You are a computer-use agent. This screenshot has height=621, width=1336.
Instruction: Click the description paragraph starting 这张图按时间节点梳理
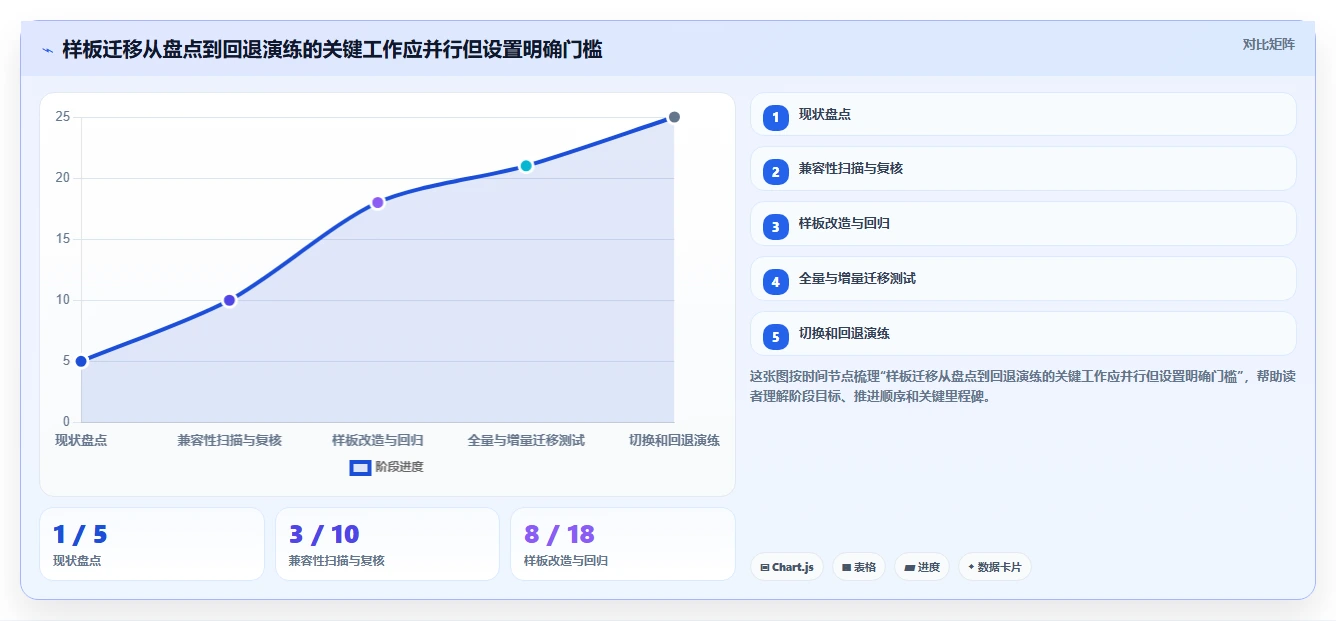(x=1023, y=386)
